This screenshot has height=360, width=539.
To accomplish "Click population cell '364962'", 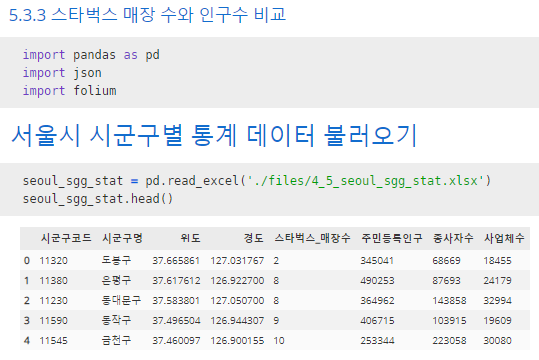I will coord(377,301).
